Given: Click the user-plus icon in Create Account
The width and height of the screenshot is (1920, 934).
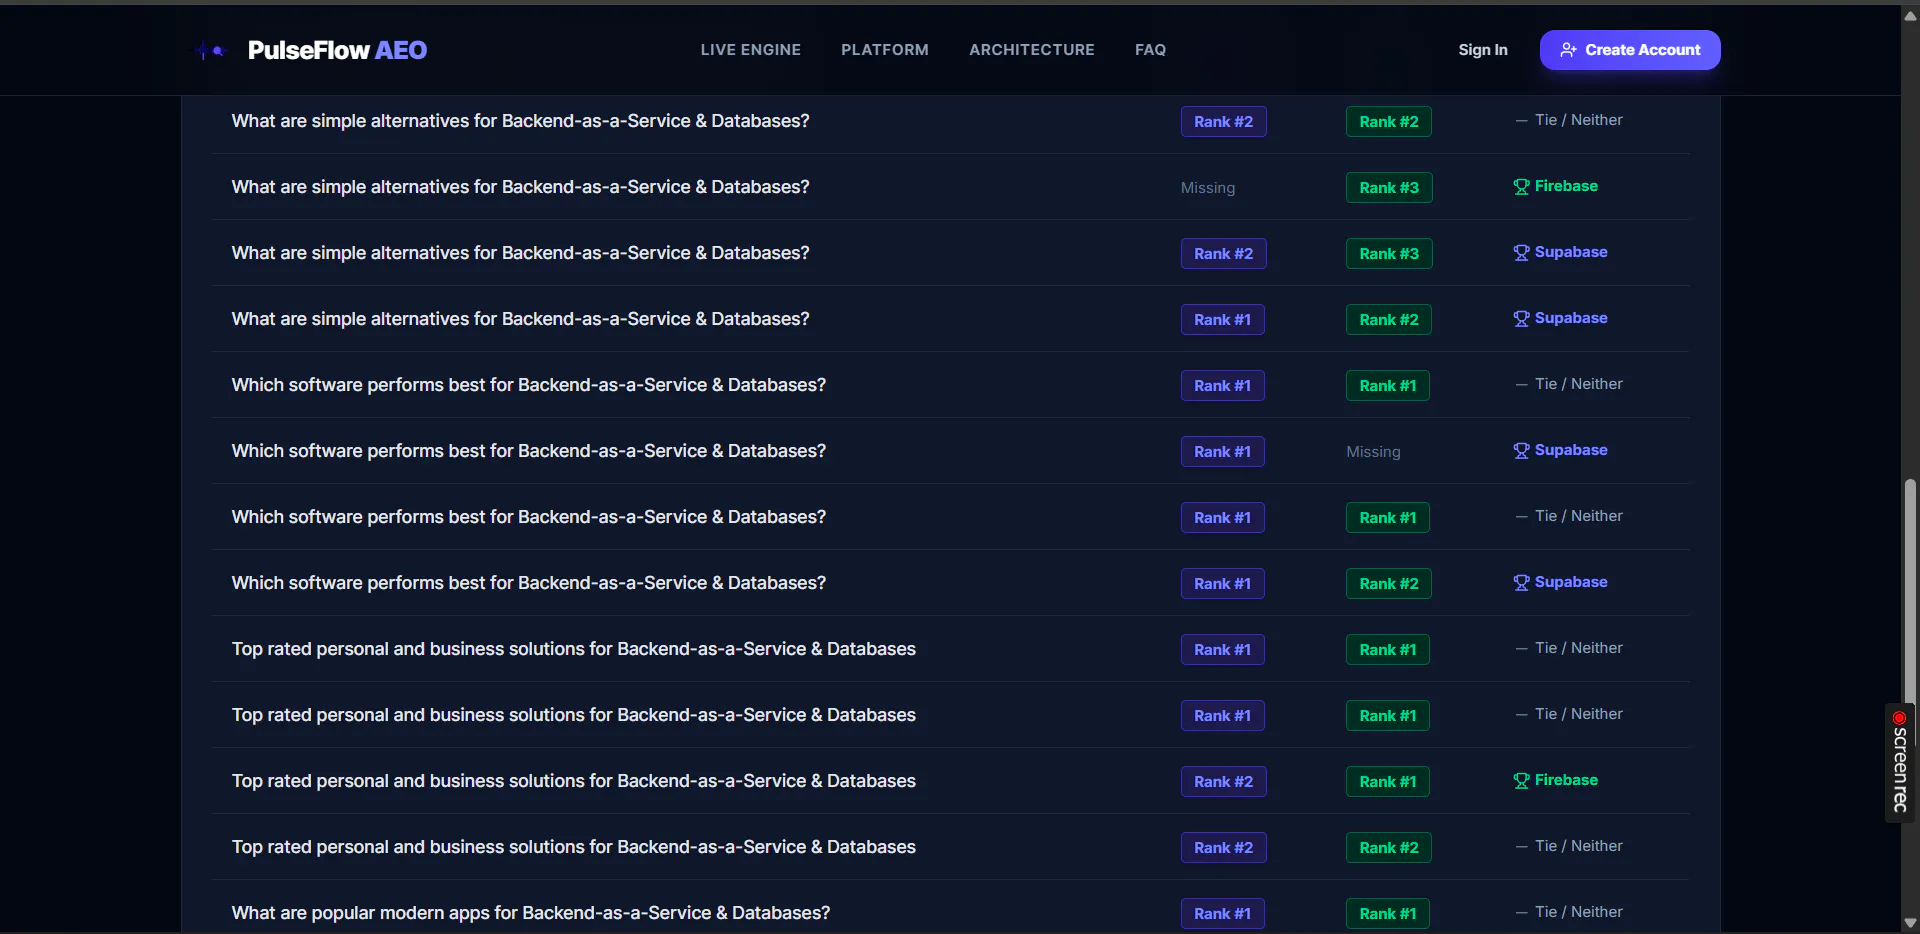Looking at the screenshot, I should pos(1568,50).
